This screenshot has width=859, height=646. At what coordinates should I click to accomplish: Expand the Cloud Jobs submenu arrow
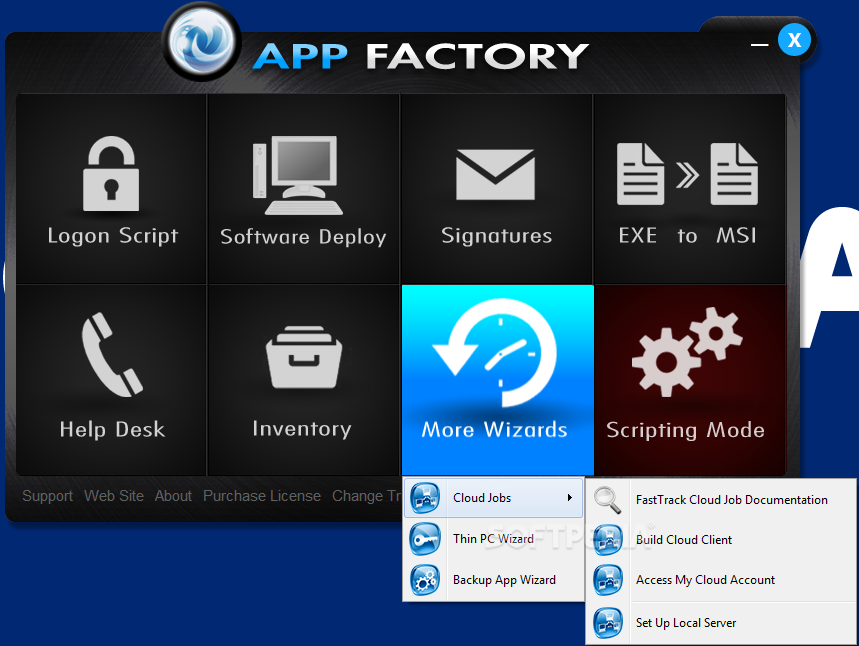570,498
